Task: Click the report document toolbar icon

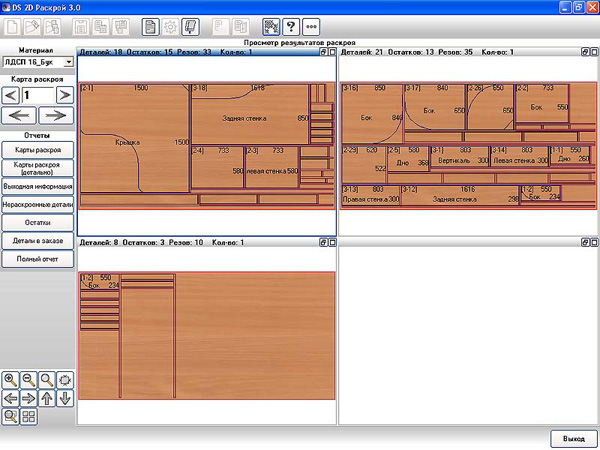Action: pos(151,27)
